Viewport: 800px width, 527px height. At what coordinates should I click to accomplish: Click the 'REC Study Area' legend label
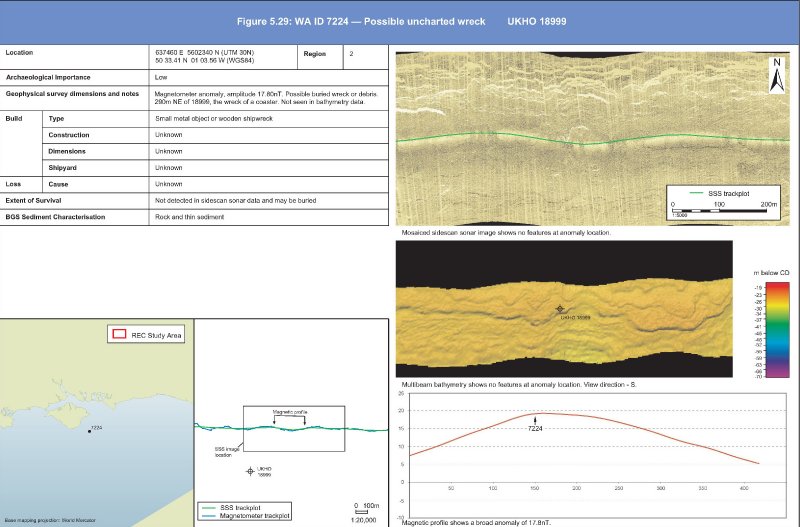point(156,335)
